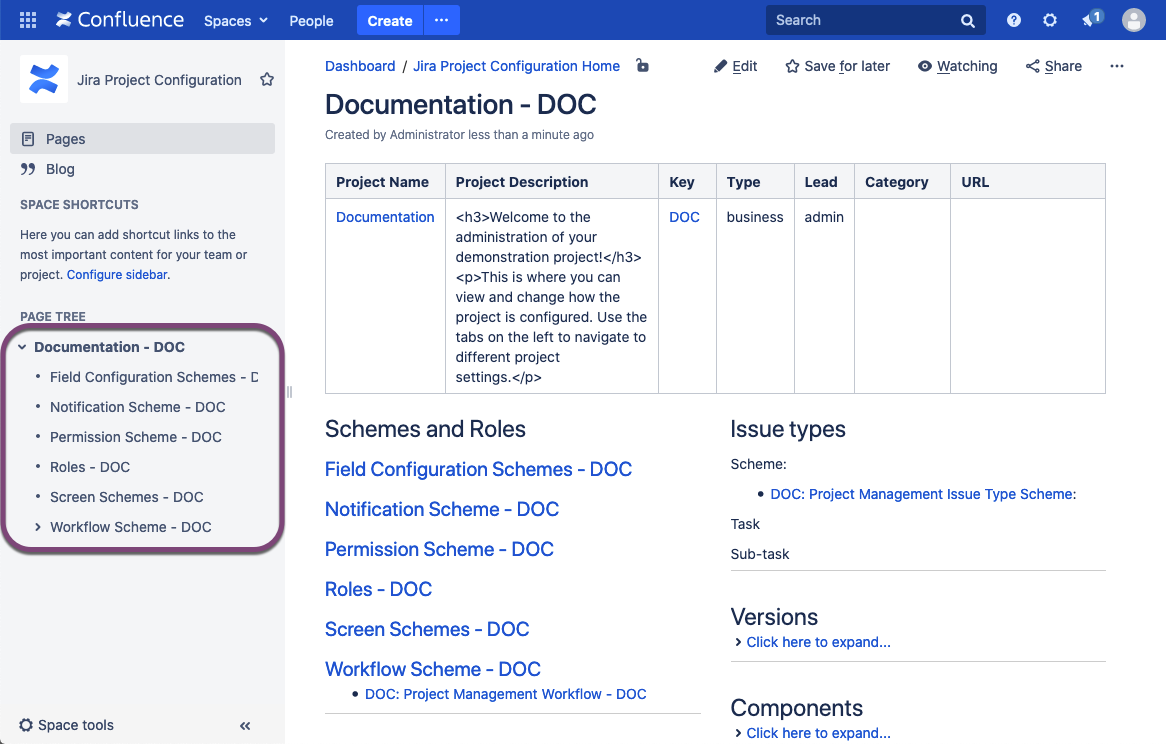Go to People in top navigation
Screen dimensions: 1166x744
pos(311,21)
